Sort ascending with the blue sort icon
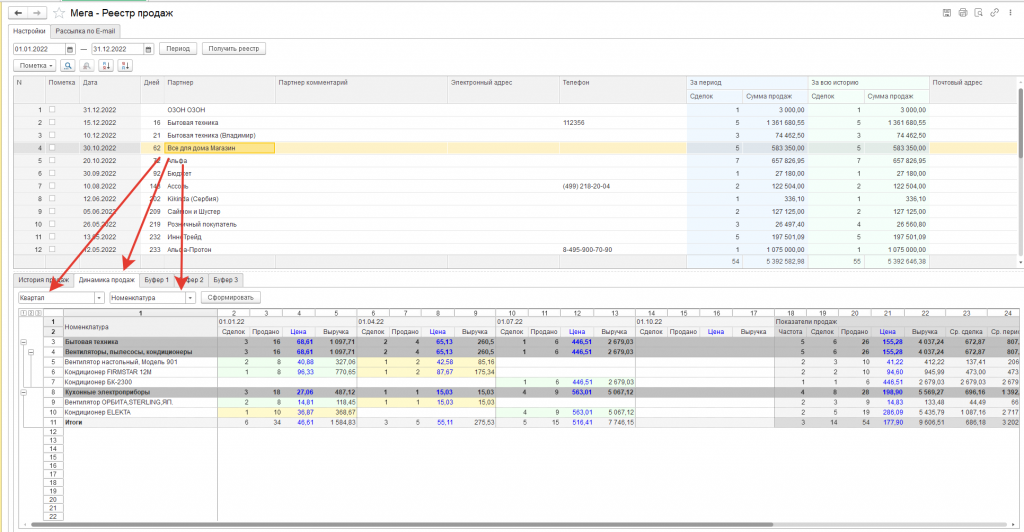The width and height of the screenshot is (1024, 532). (106, 66)
